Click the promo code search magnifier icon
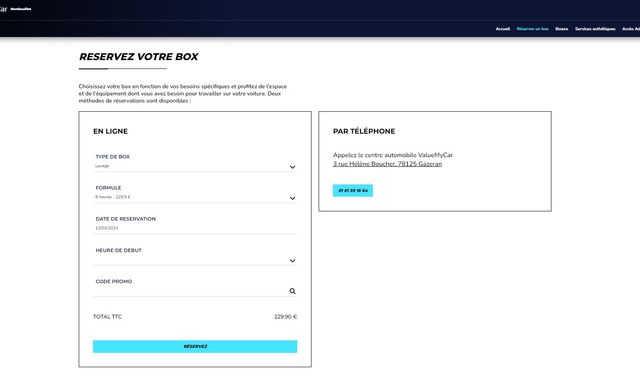 point(292,291)
